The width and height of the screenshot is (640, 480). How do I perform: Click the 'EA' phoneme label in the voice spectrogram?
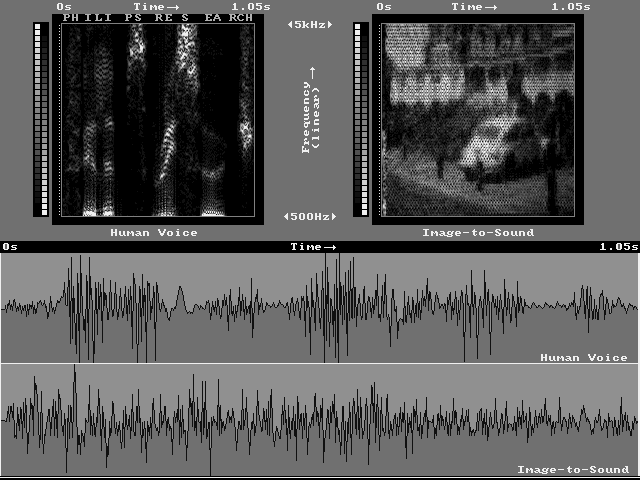coord(213,18)
